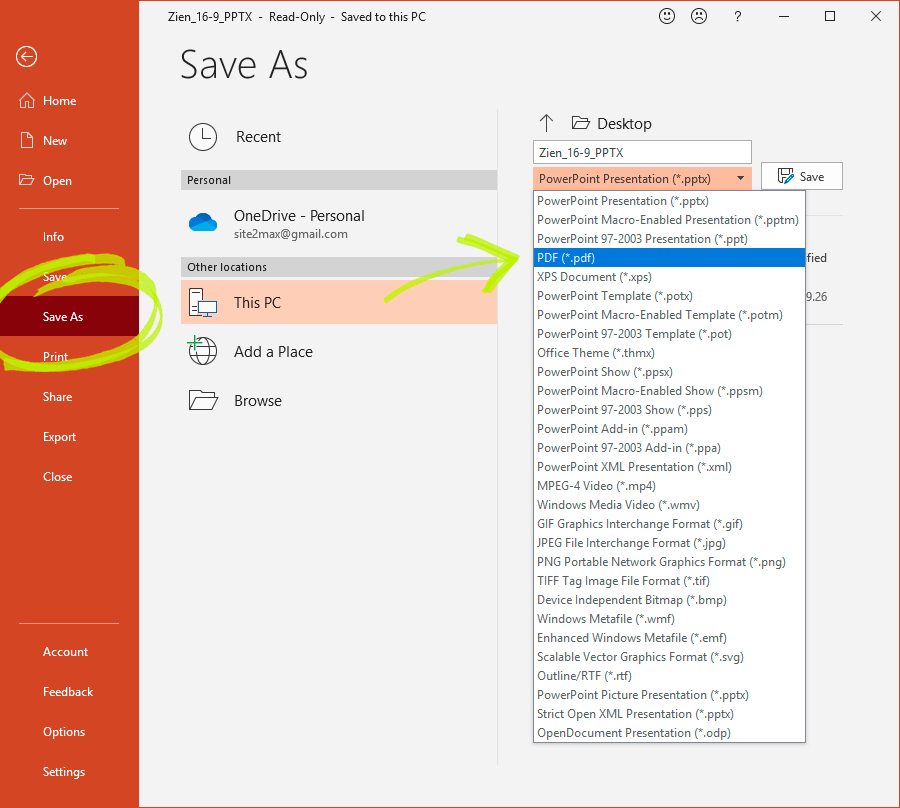Open Settings in sidebar

pyautogui.click(x=64, y=772)
